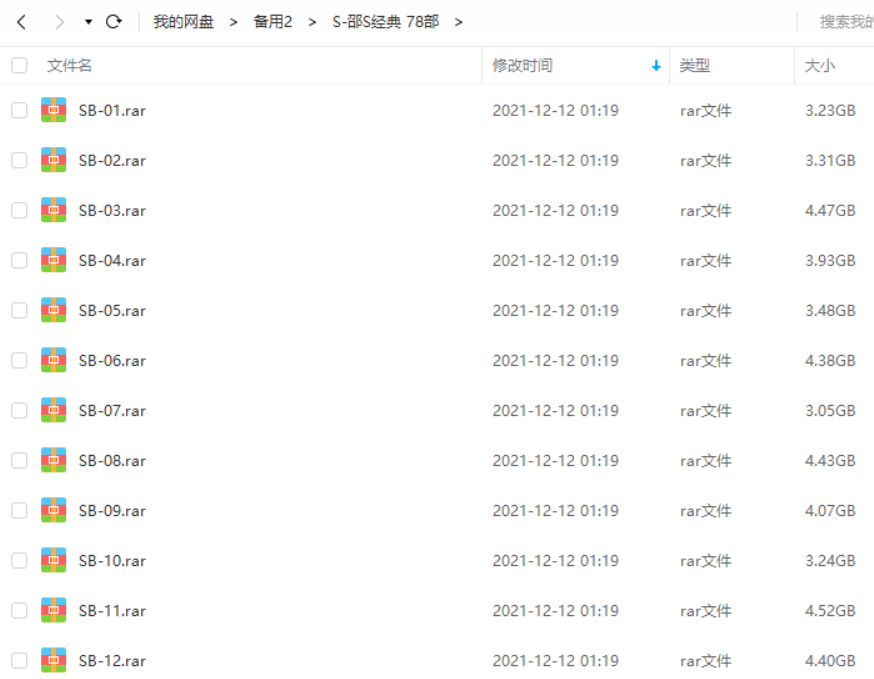Tick the checkbox next to SB-09.rar

click(20, 510)
